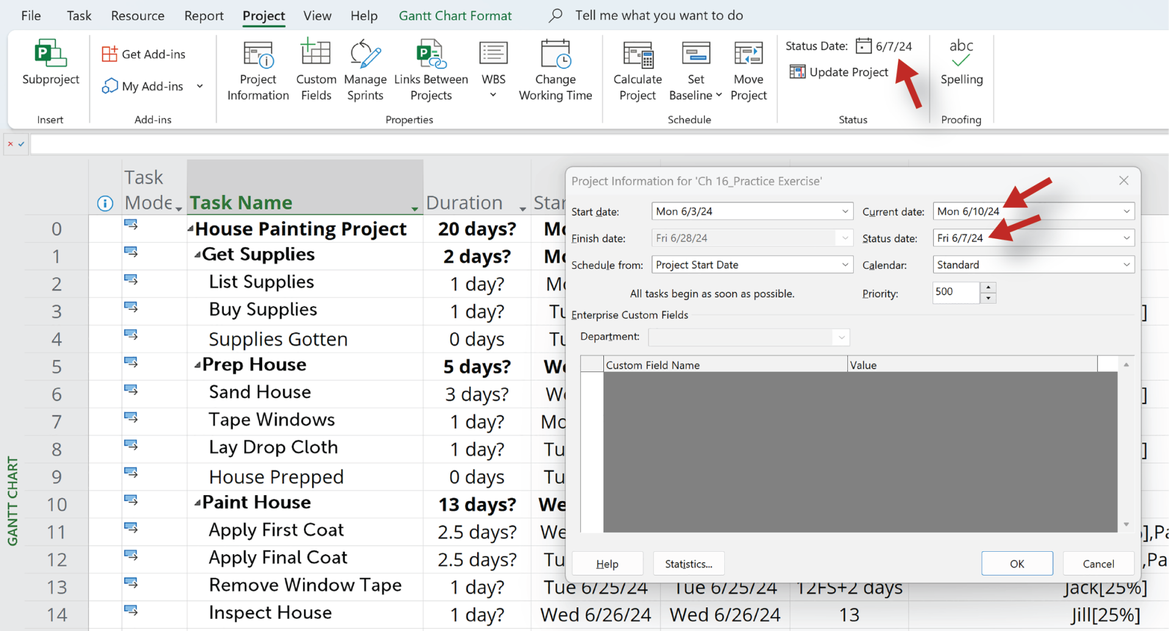Click the Help button in dialog
Viewport: 1169px width, 631px height.
[607, 564]
